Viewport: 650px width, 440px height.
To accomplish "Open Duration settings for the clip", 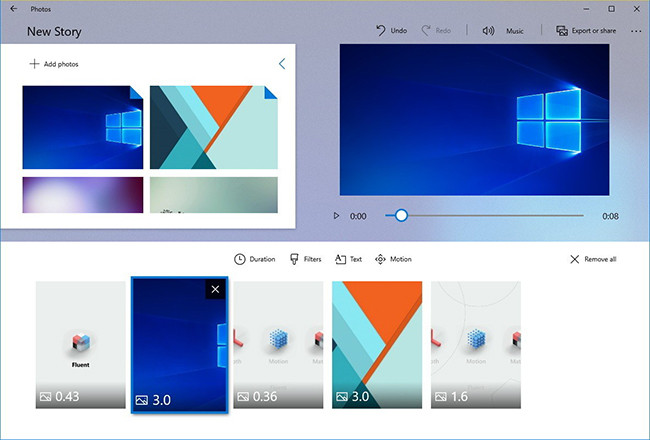I will click(x=255, y=259).
